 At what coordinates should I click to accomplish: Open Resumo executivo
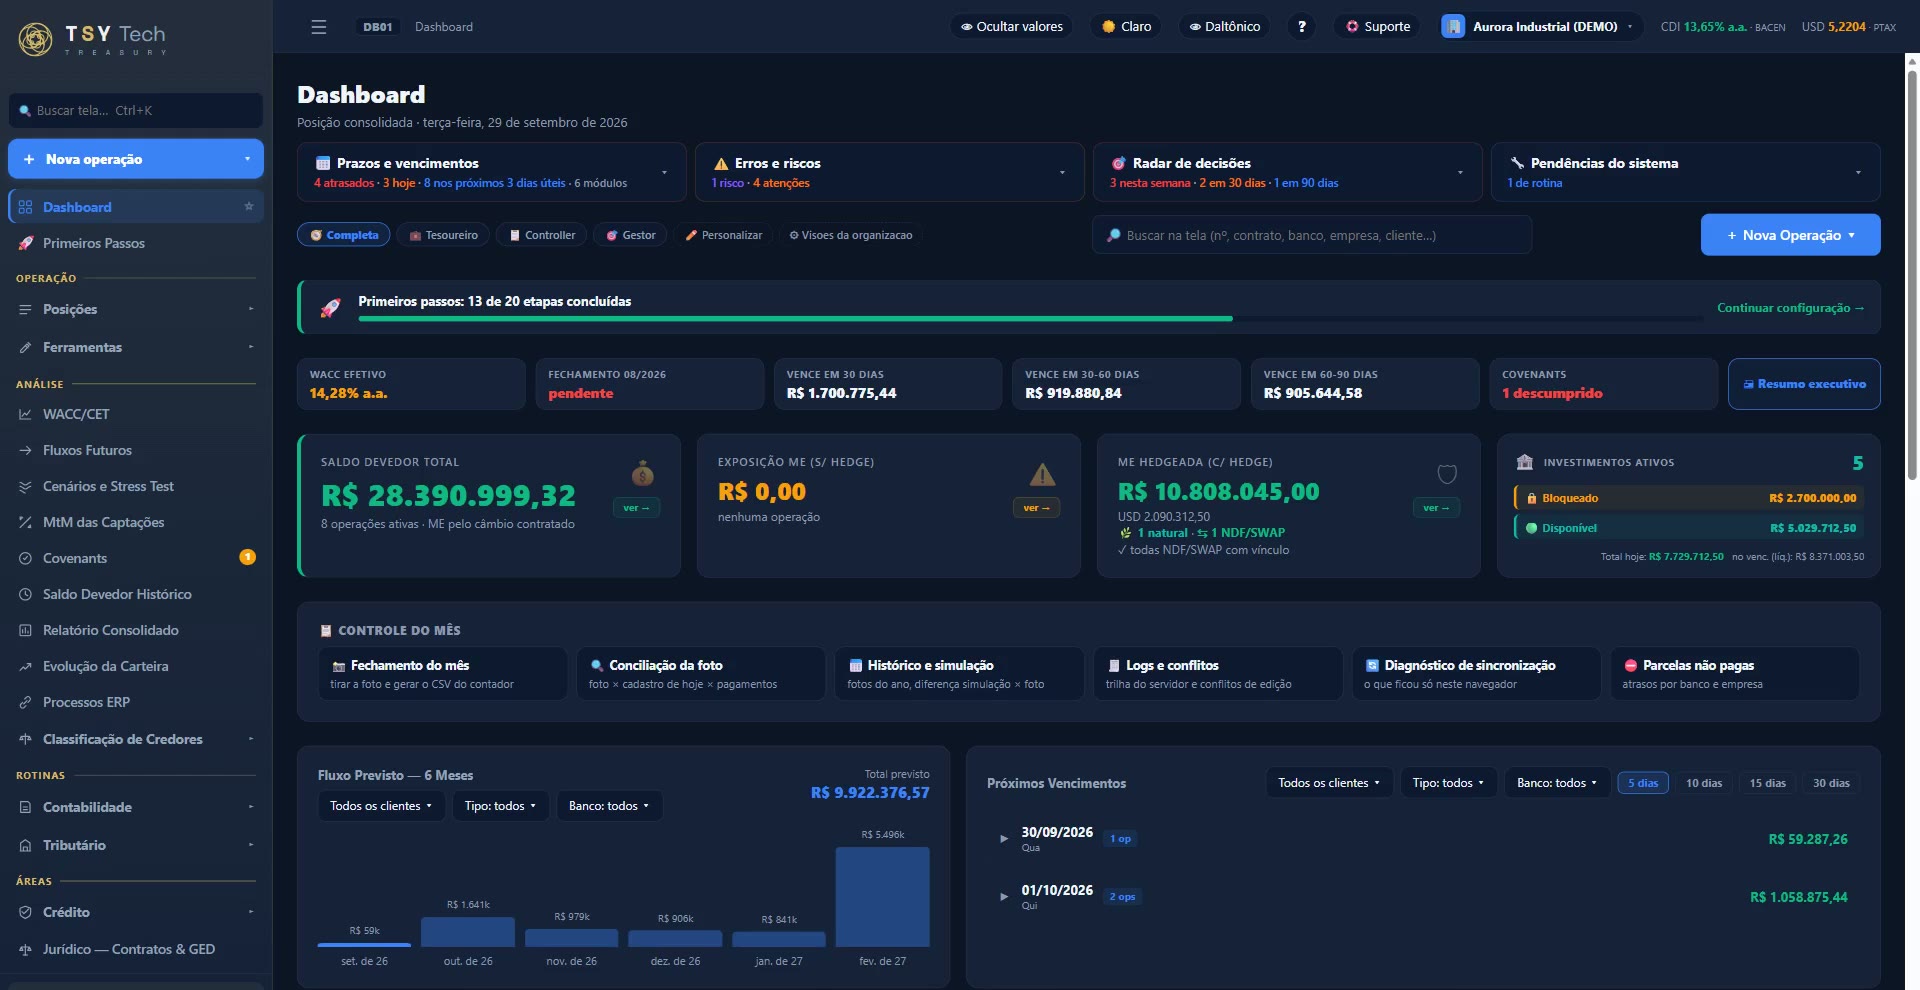coord(1804,384)
